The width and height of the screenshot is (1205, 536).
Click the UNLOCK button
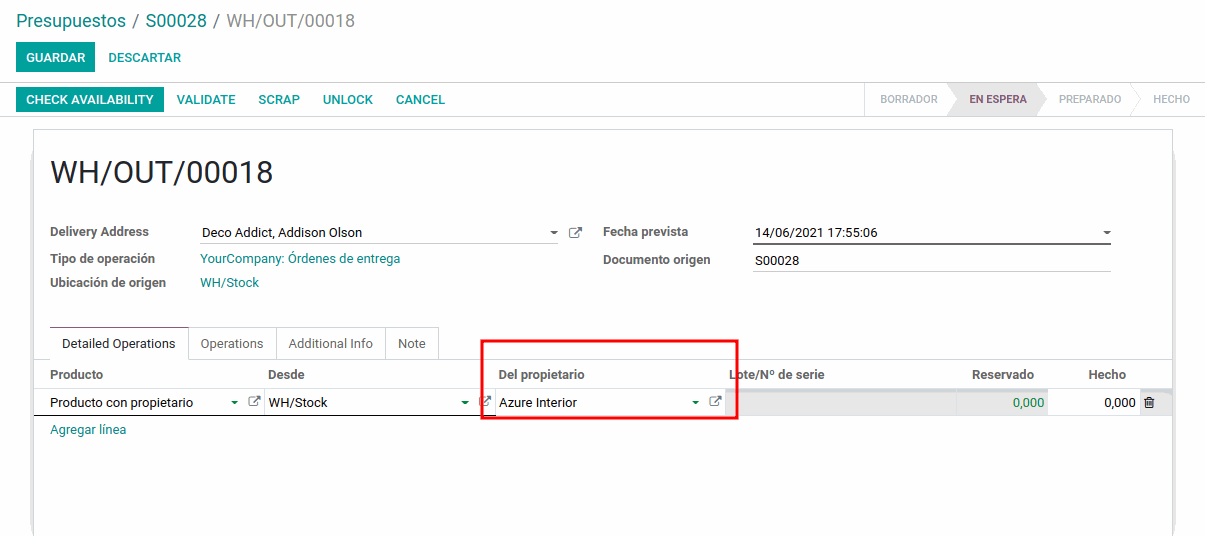click(348, 99)
